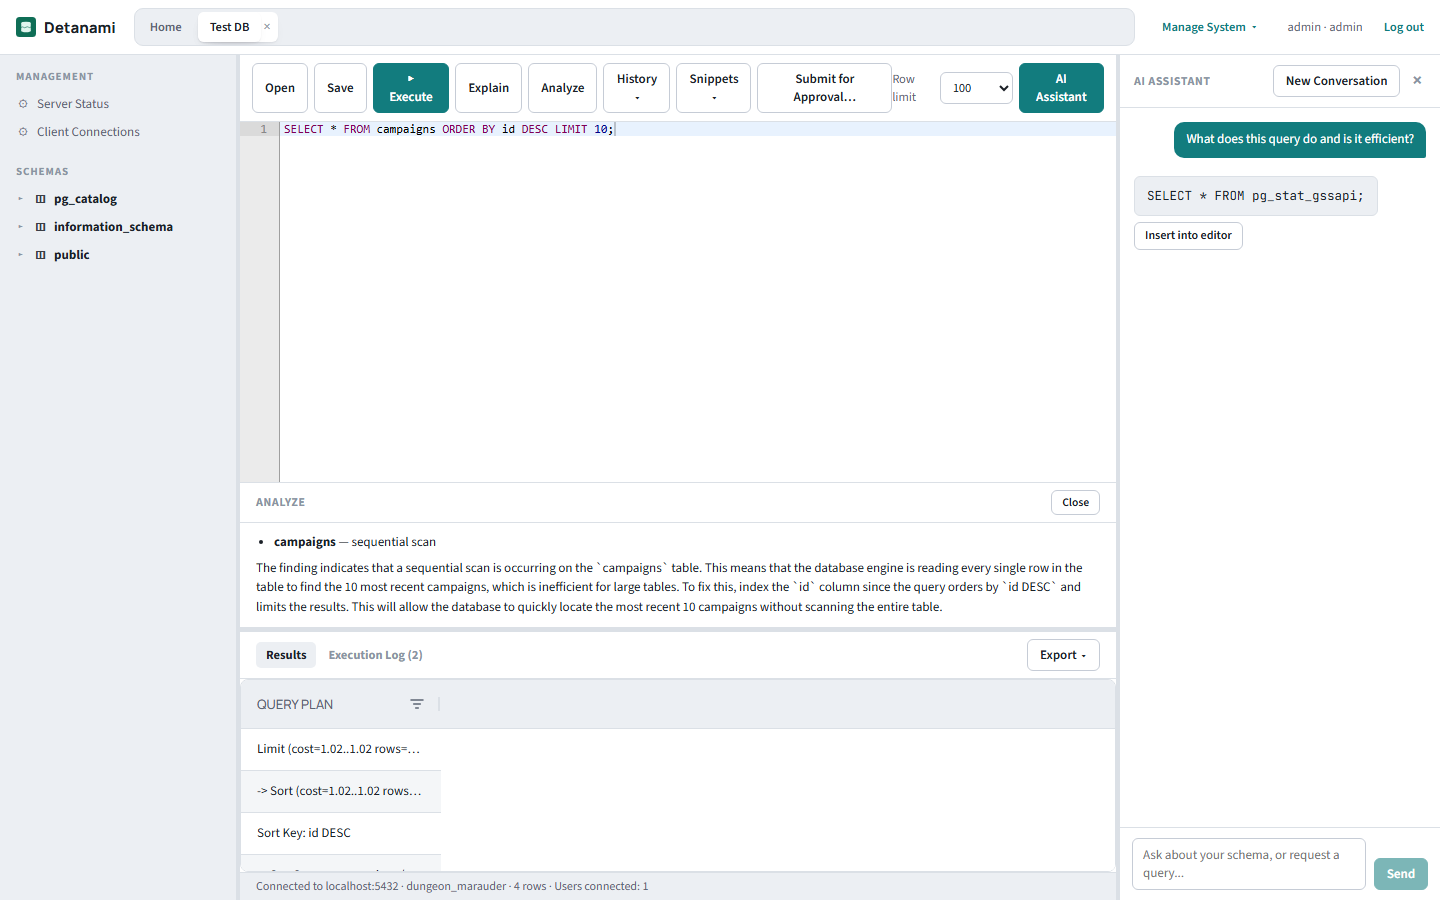The width and height of the screenshot is (1440, 900).
Task: Click into the SQL query editor line
Action: tap(698, 129)
